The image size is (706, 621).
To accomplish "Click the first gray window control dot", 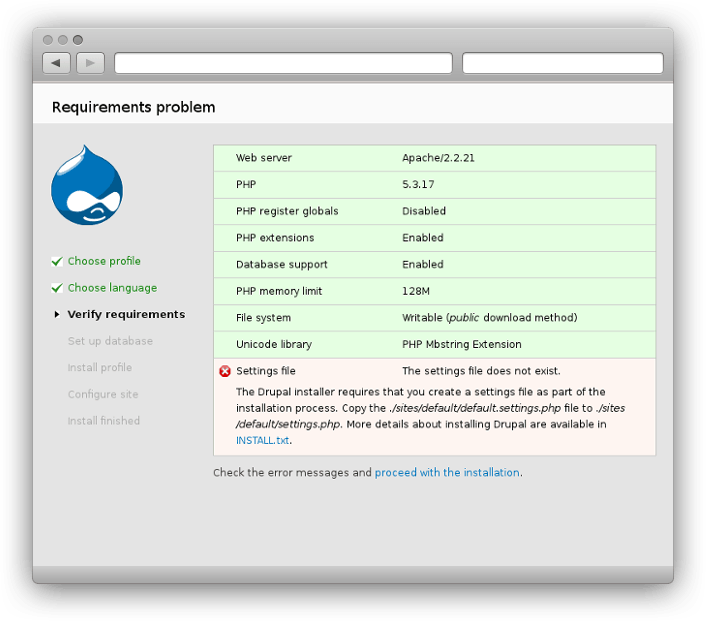I will tap(48, 40).
